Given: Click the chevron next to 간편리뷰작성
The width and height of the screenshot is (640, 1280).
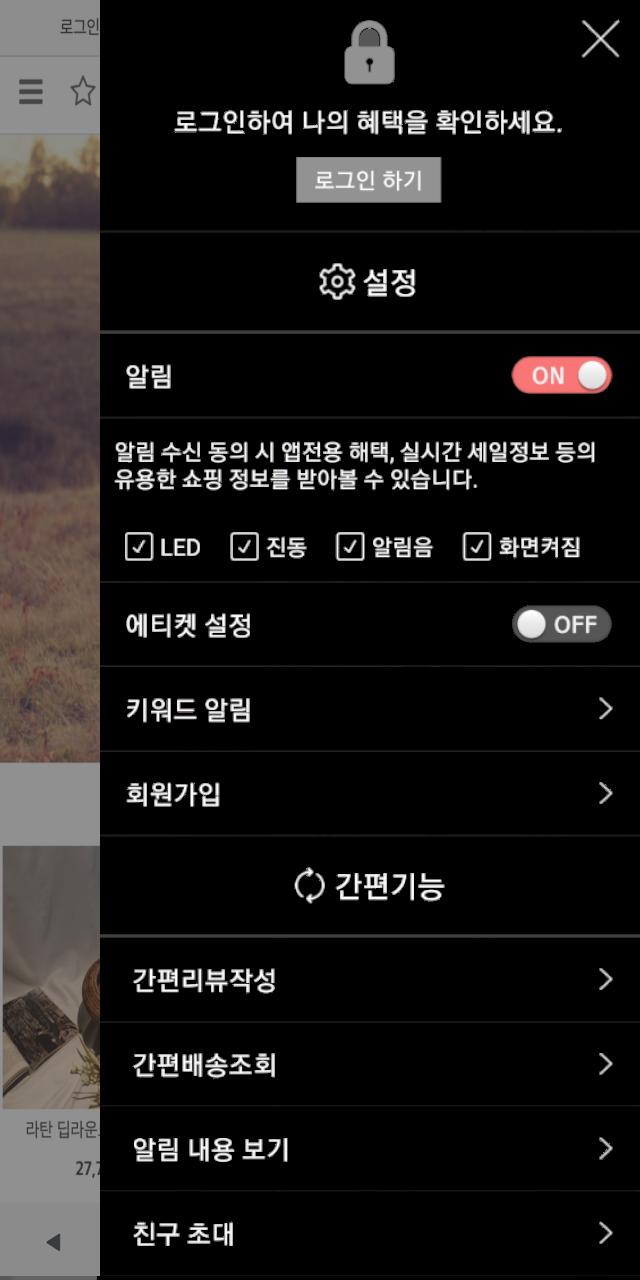Looking at the screenshot, I should [x=604, y=979].
